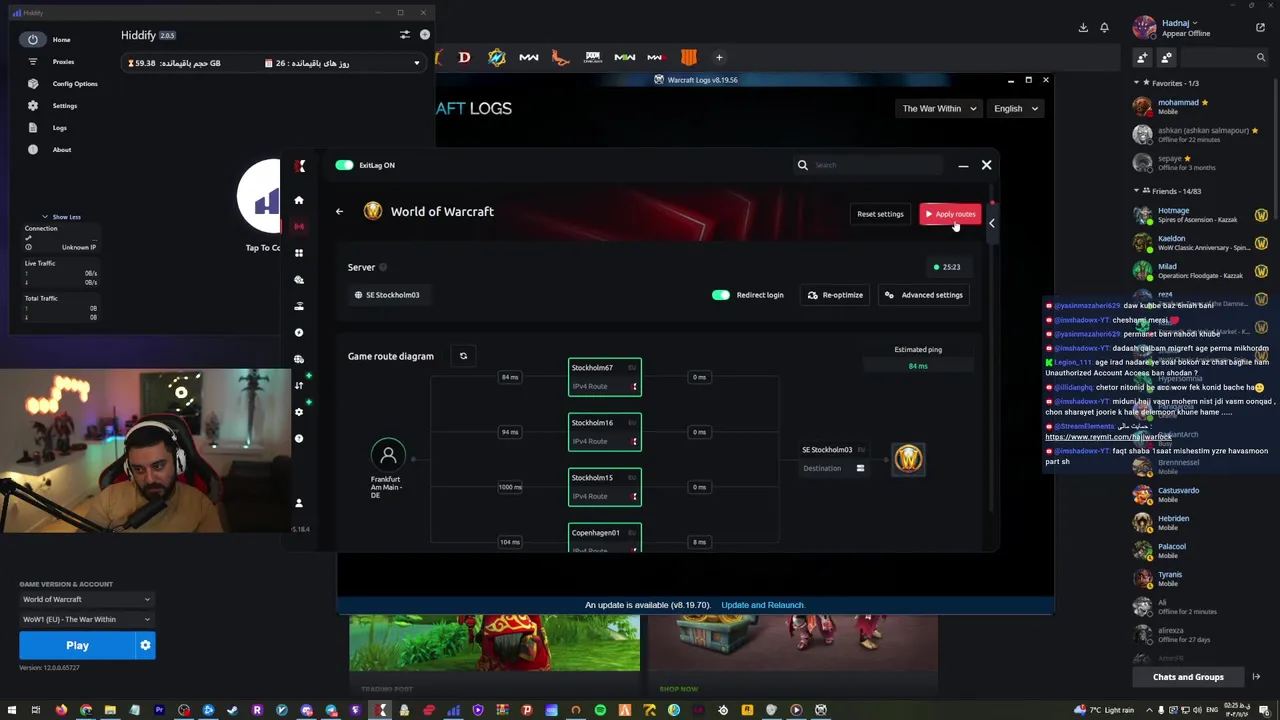
Task: Collapse the Favorites group in friends list
Action: click(1136, 83)
